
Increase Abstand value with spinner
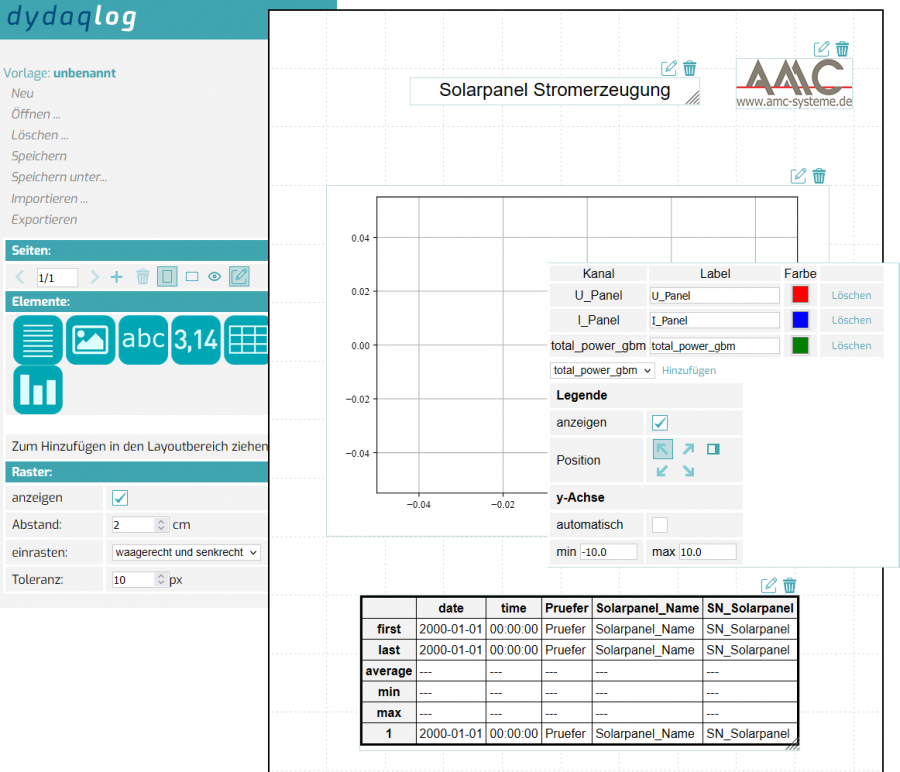click(162, 521)
